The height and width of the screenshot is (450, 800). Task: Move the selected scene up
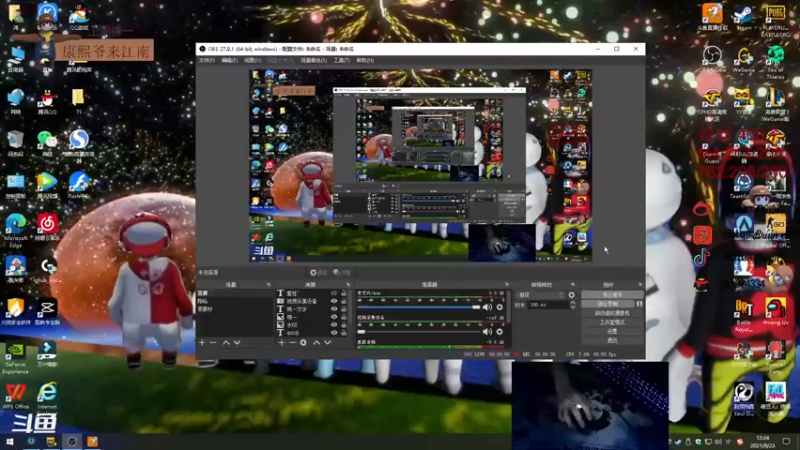[x=226, y=343]
